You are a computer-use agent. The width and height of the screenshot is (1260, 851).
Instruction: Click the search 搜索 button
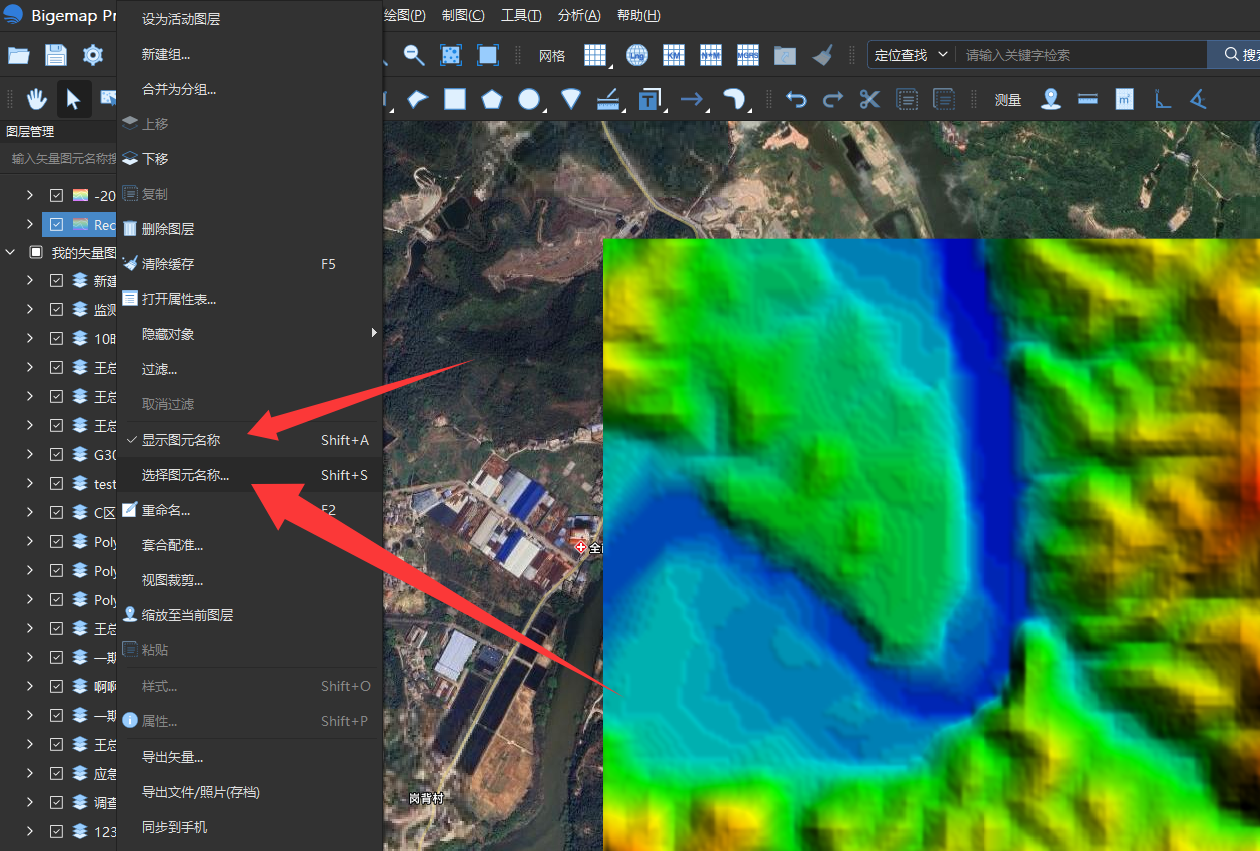coord(1234,55)
